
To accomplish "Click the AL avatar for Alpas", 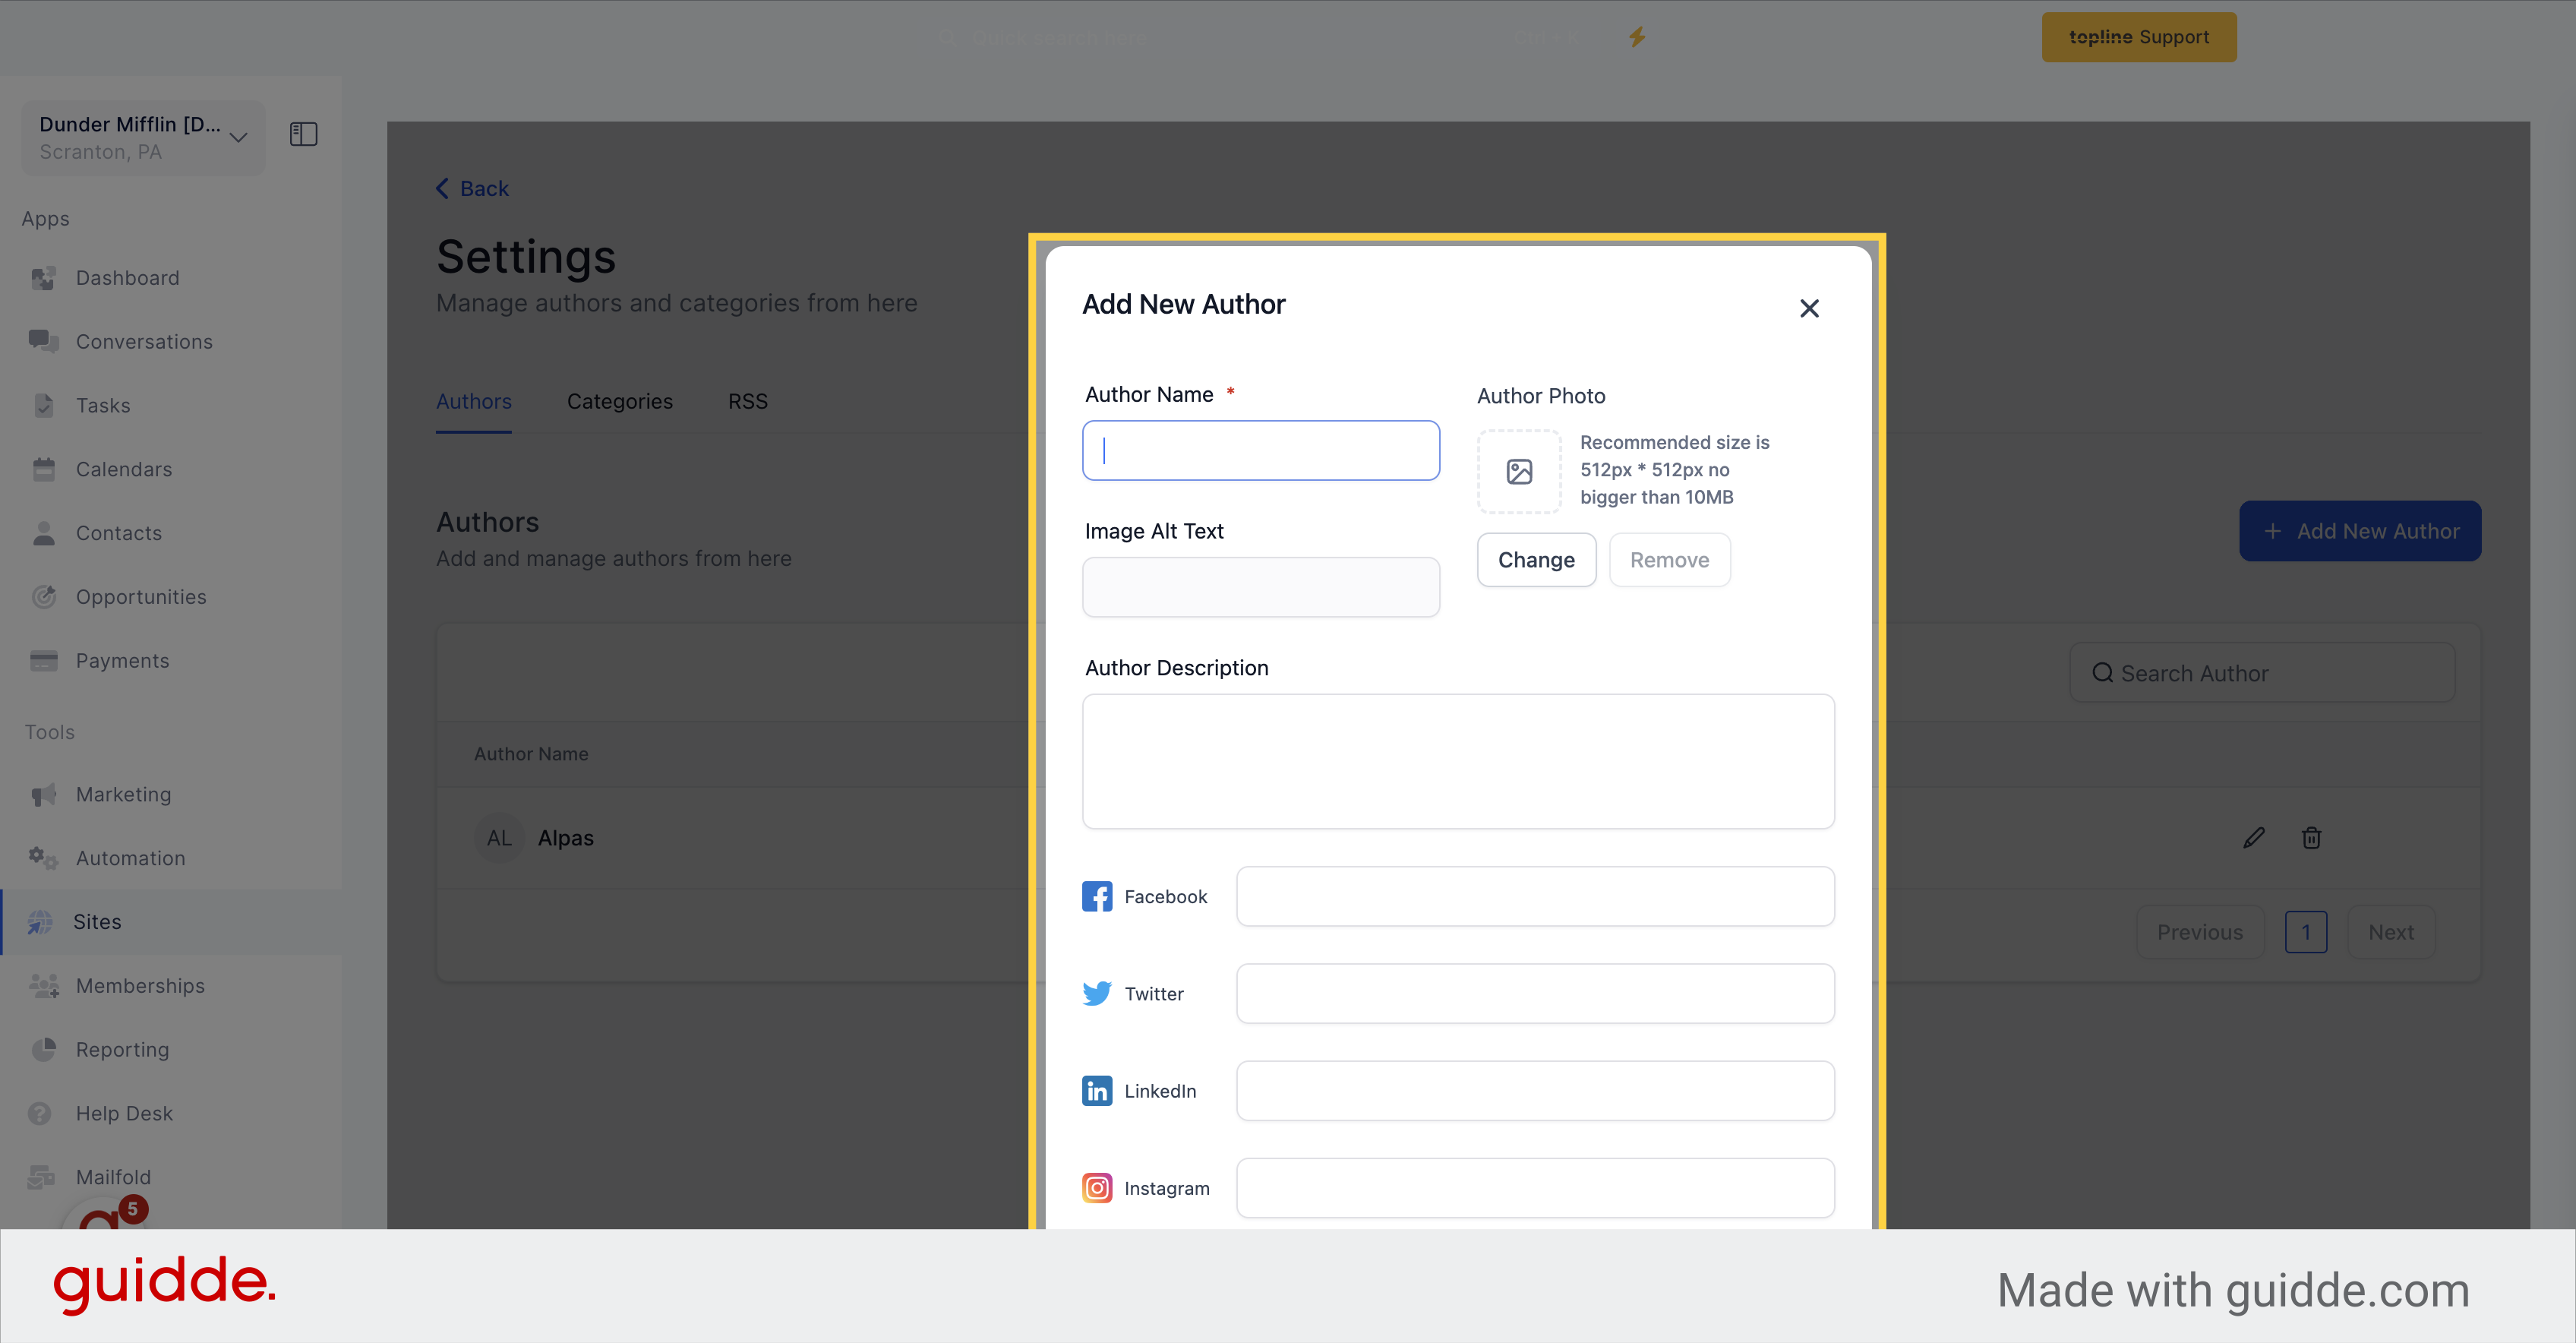I will 499,838.
